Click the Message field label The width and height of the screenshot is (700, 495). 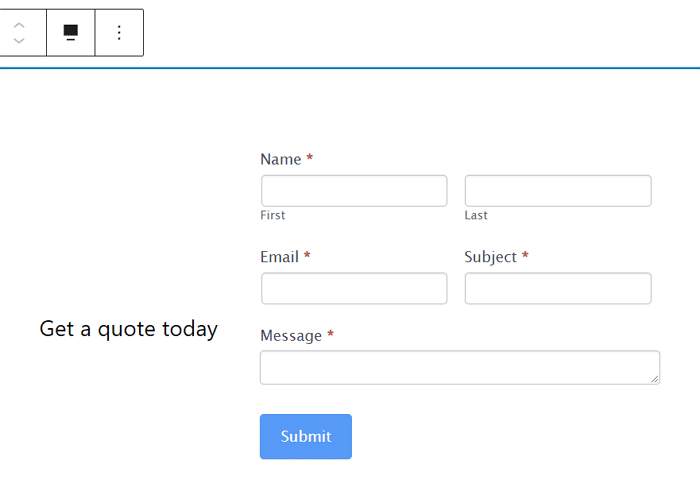(x=290, y=336)
